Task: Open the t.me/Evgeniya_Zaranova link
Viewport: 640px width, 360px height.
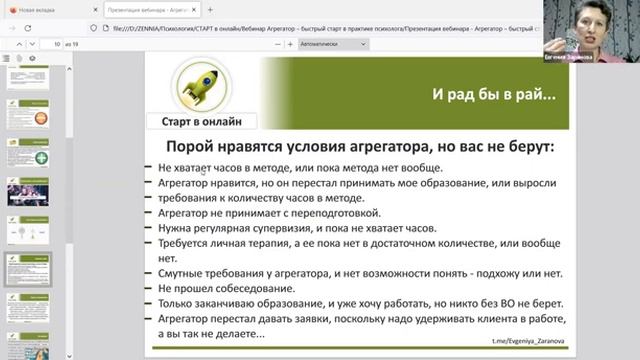Action: tap(528, 341)
